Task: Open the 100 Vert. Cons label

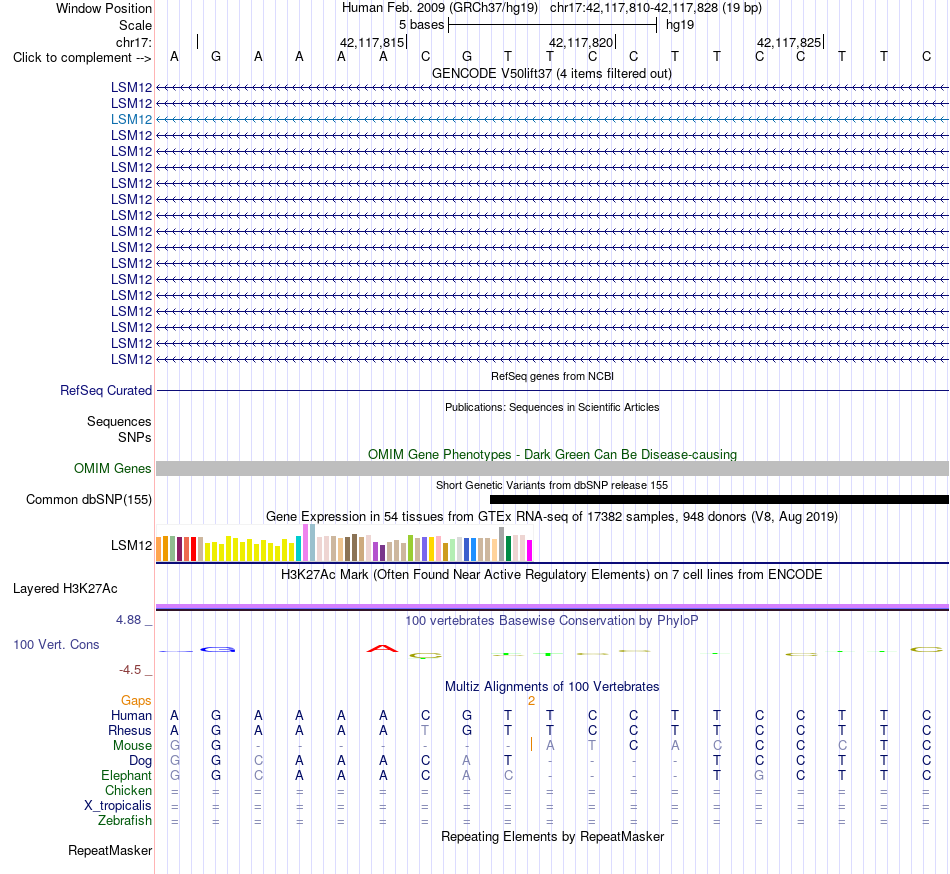Action: 56,644
